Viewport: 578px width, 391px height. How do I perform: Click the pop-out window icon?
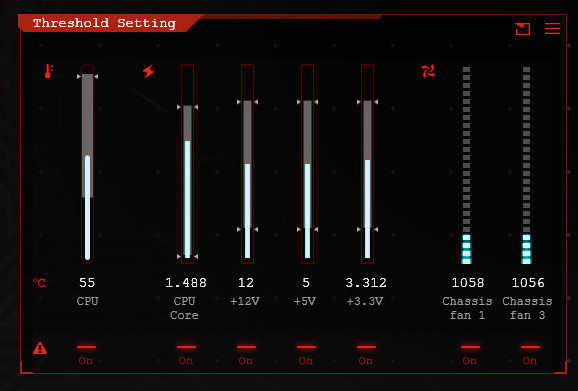pyautogui.click(x=522, y=28)
